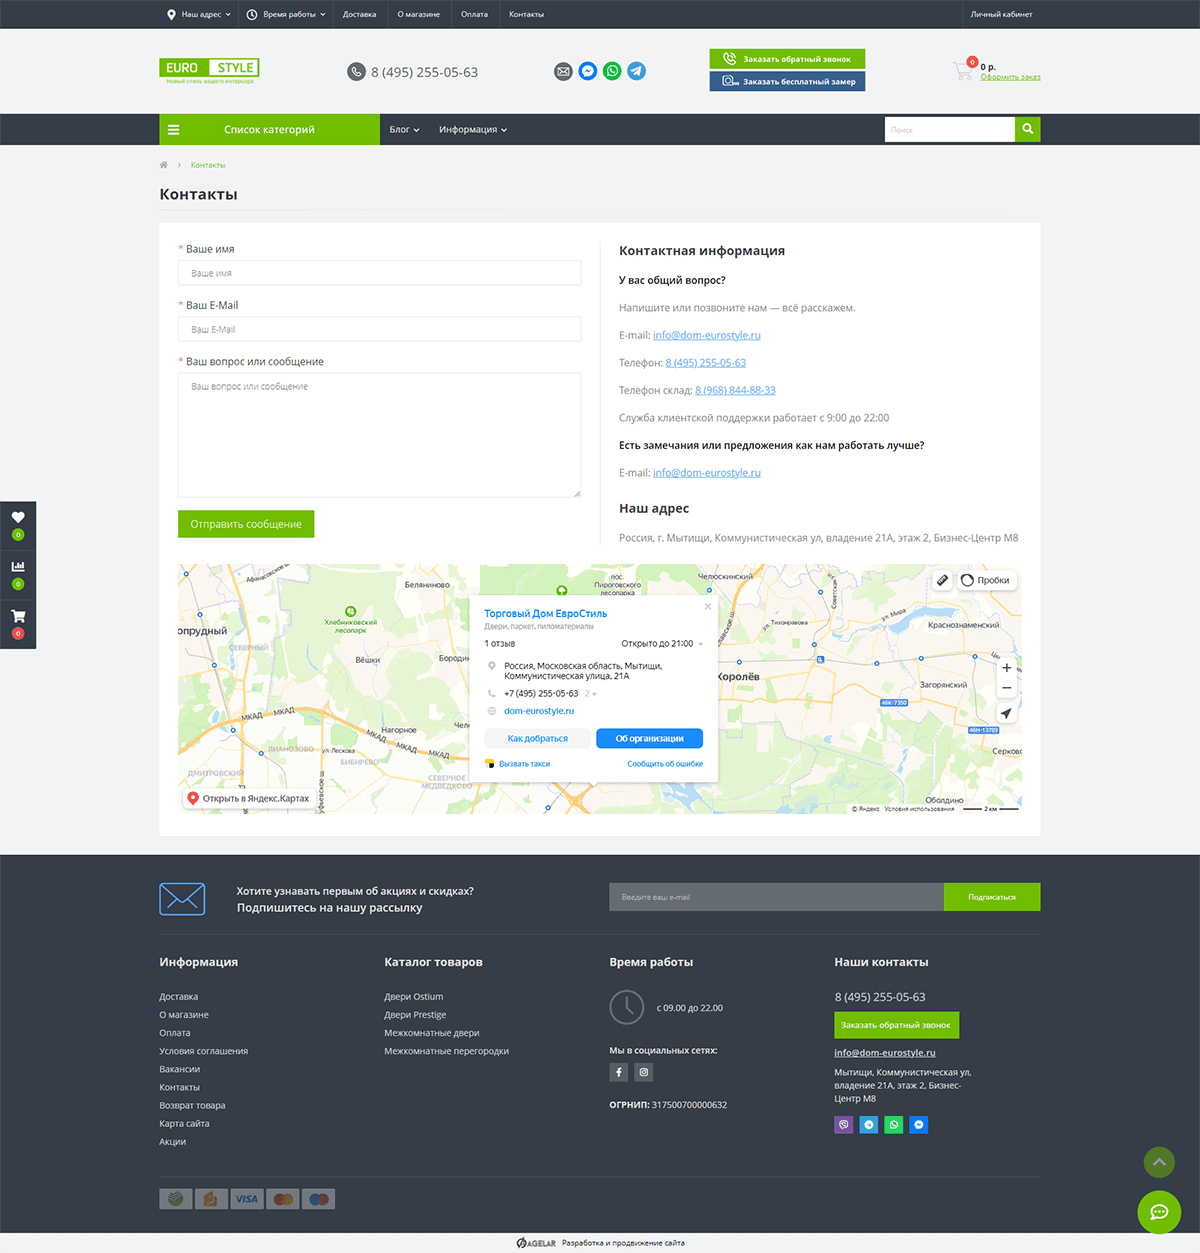The image size is (1200, 1253).
Task: Click the Ваш вопрос или сообщение textarea
Action: click(380, 435)
